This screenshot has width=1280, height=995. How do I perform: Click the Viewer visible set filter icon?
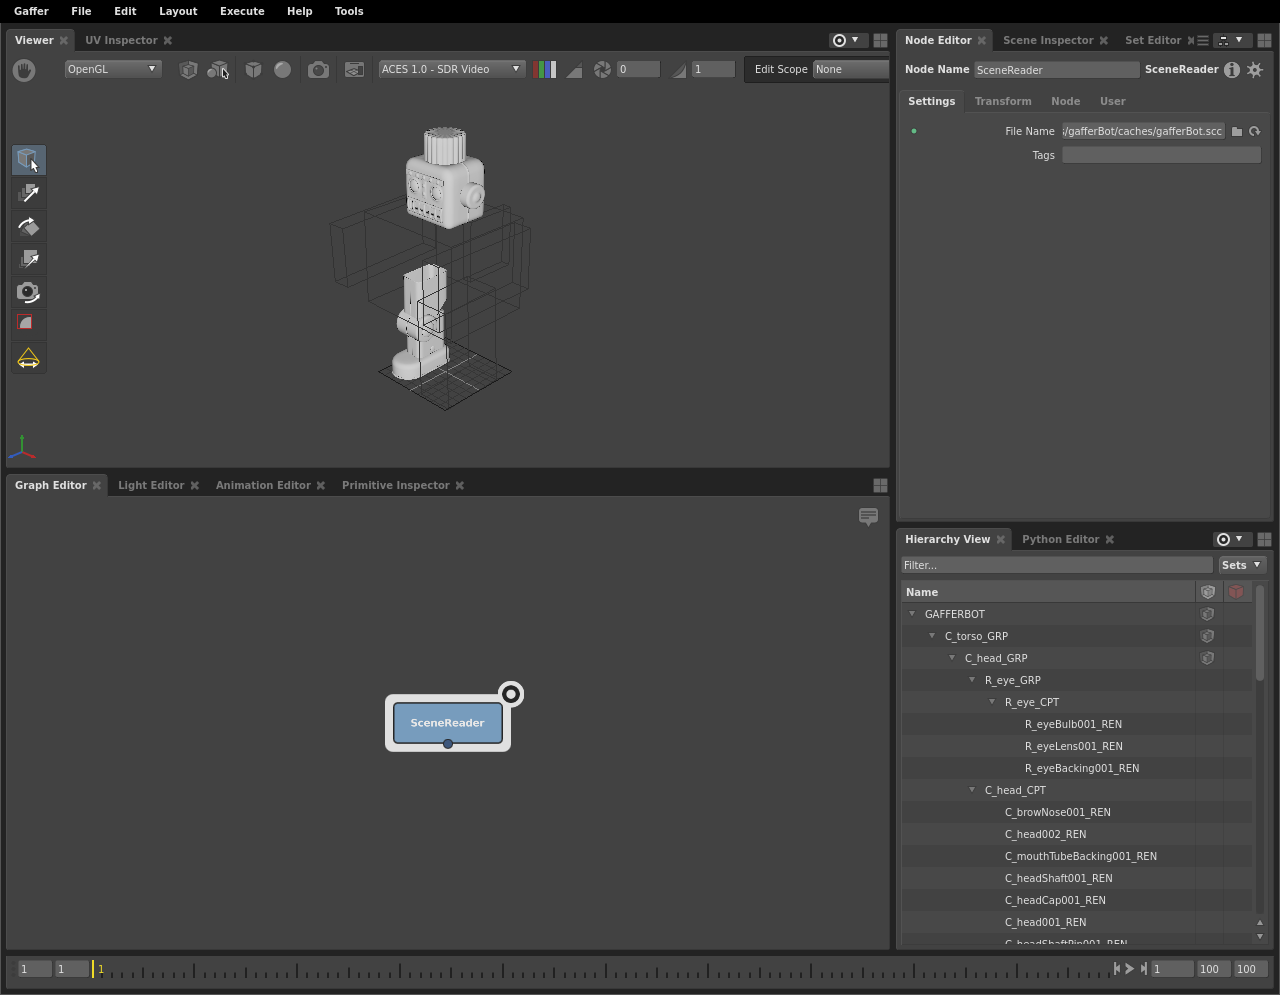point(217,70)
